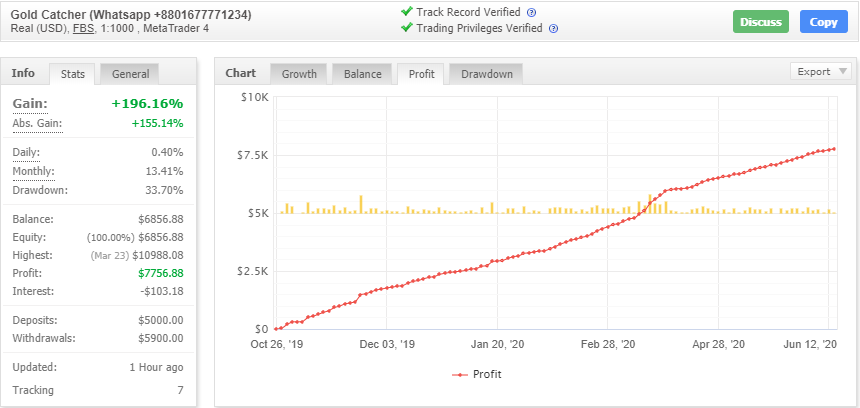The width and height of the screenshot is (860, 408).
Task: Click the last profit data point near Jun 12
Action: (x=834, y=149)
